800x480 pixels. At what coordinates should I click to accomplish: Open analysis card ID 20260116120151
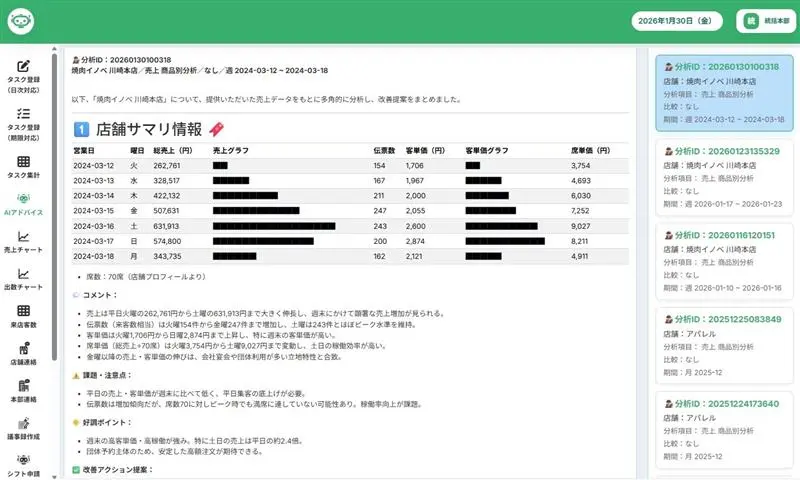(x=724, y=262)
